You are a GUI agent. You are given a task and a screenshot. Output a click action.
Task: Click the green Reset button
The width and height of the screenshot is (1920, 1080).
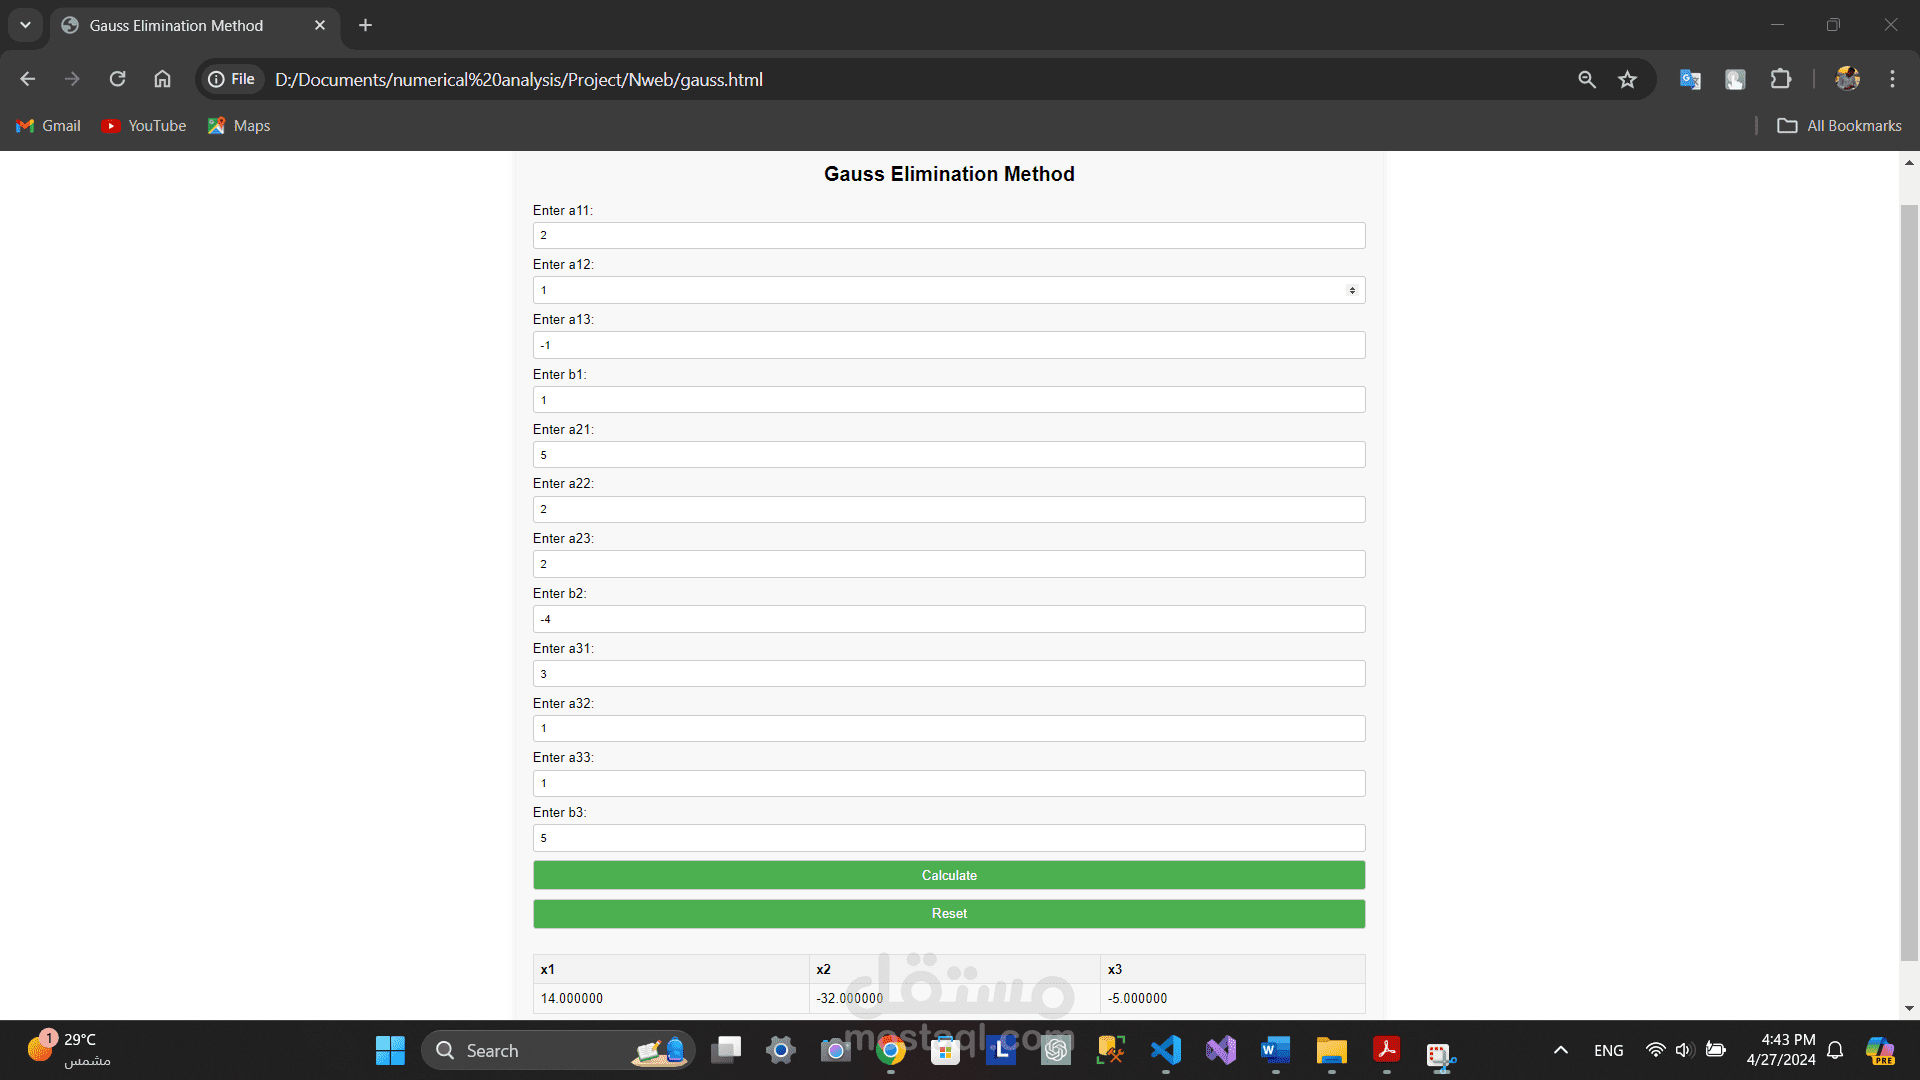(x=949, y=914)
